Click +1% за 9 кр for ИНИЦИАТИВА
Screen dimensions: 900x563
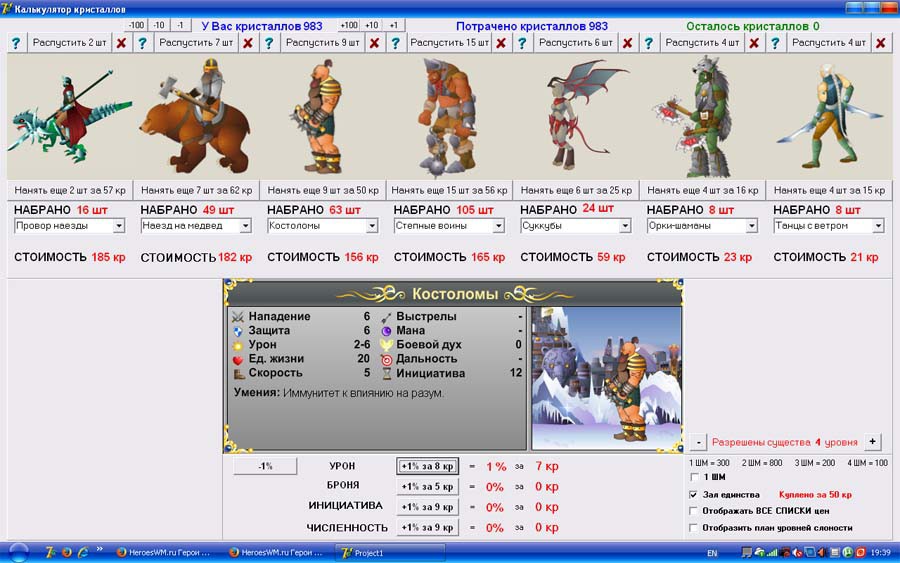(427, 507)
